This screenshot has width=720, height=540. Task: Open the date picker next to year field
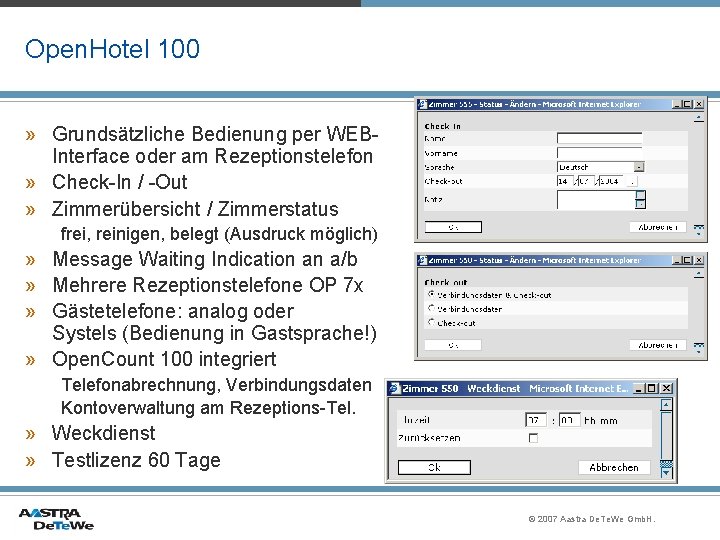pyautogui.click(x=633, y=182)
